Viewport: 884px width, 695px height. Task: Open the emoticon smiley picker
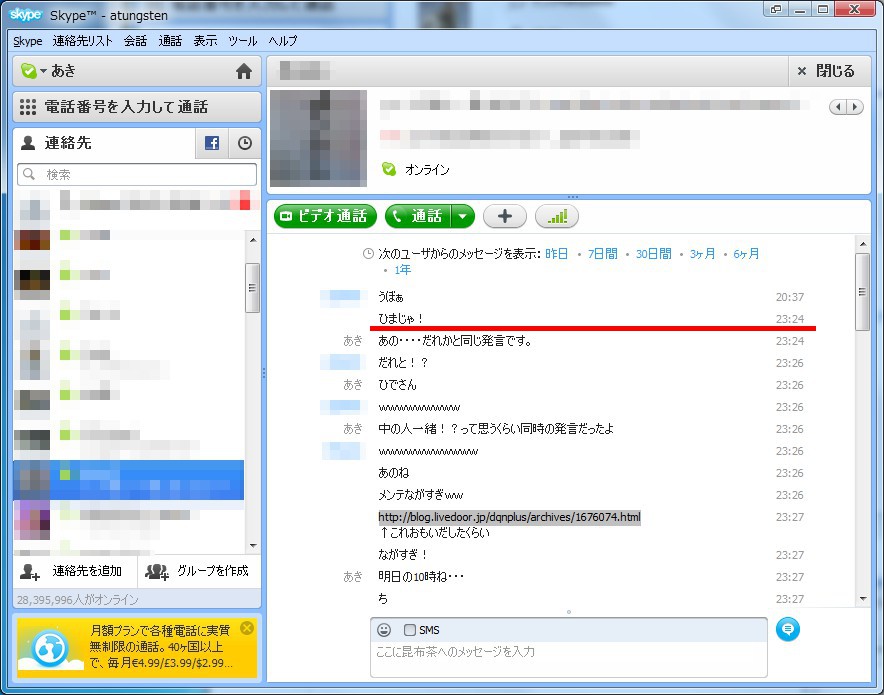tap(384, 630)
